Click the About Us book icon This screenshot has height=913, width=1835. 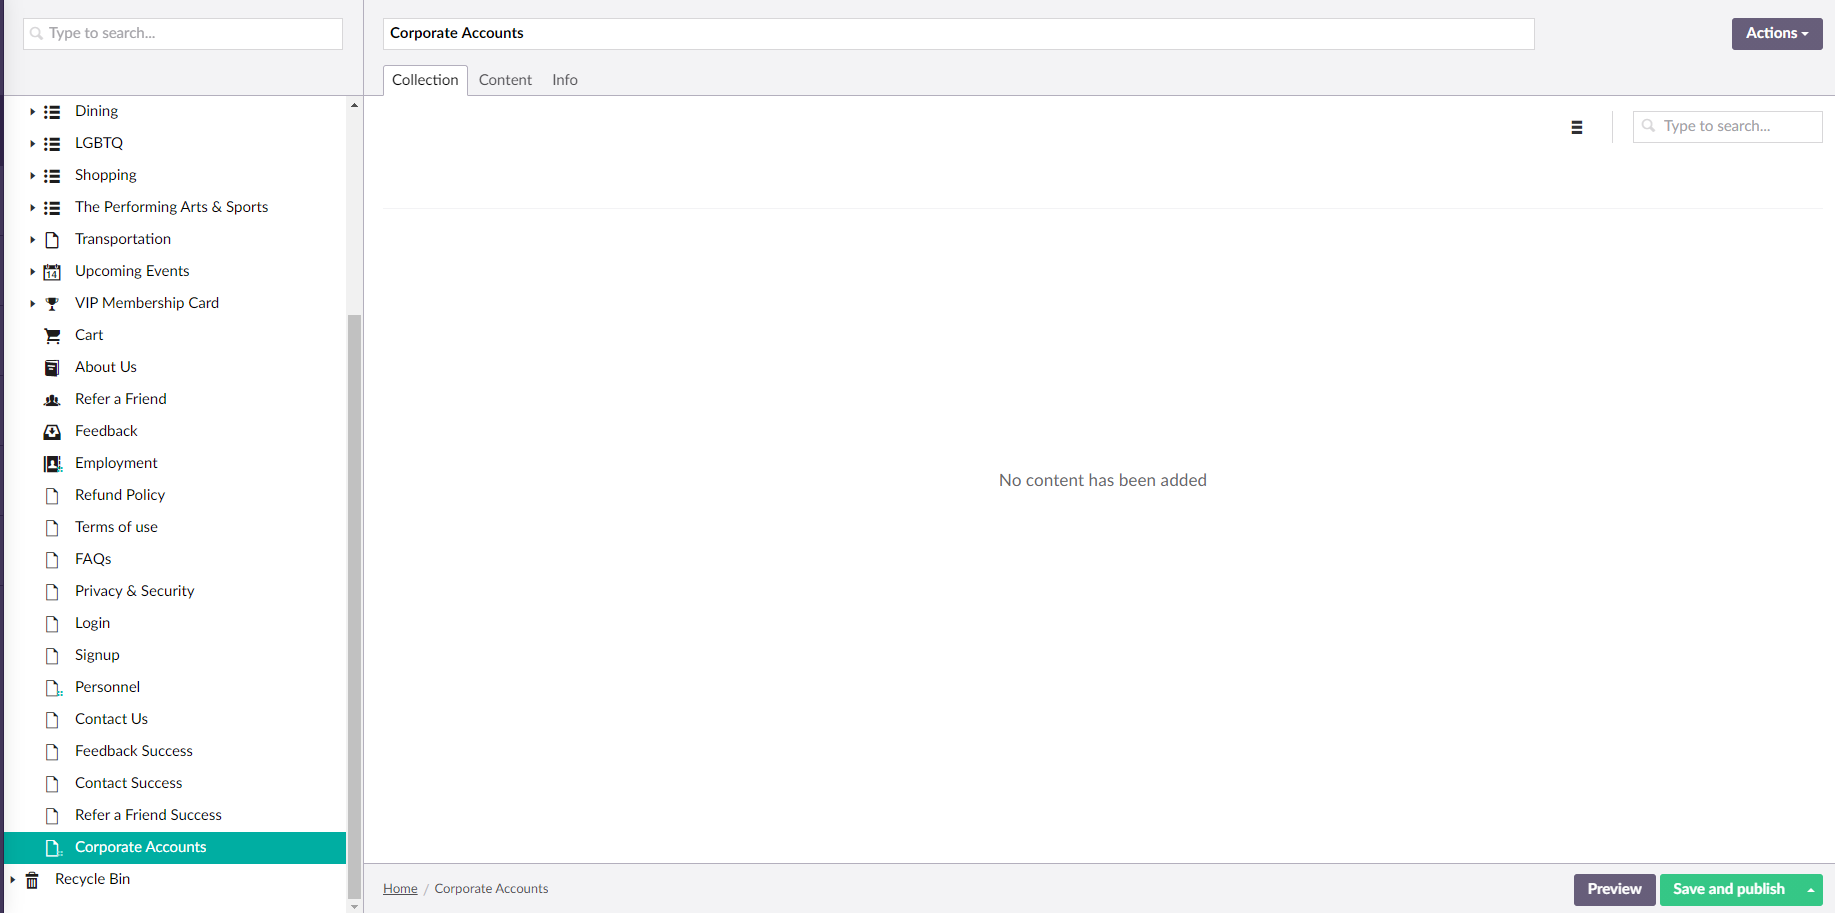52,368
